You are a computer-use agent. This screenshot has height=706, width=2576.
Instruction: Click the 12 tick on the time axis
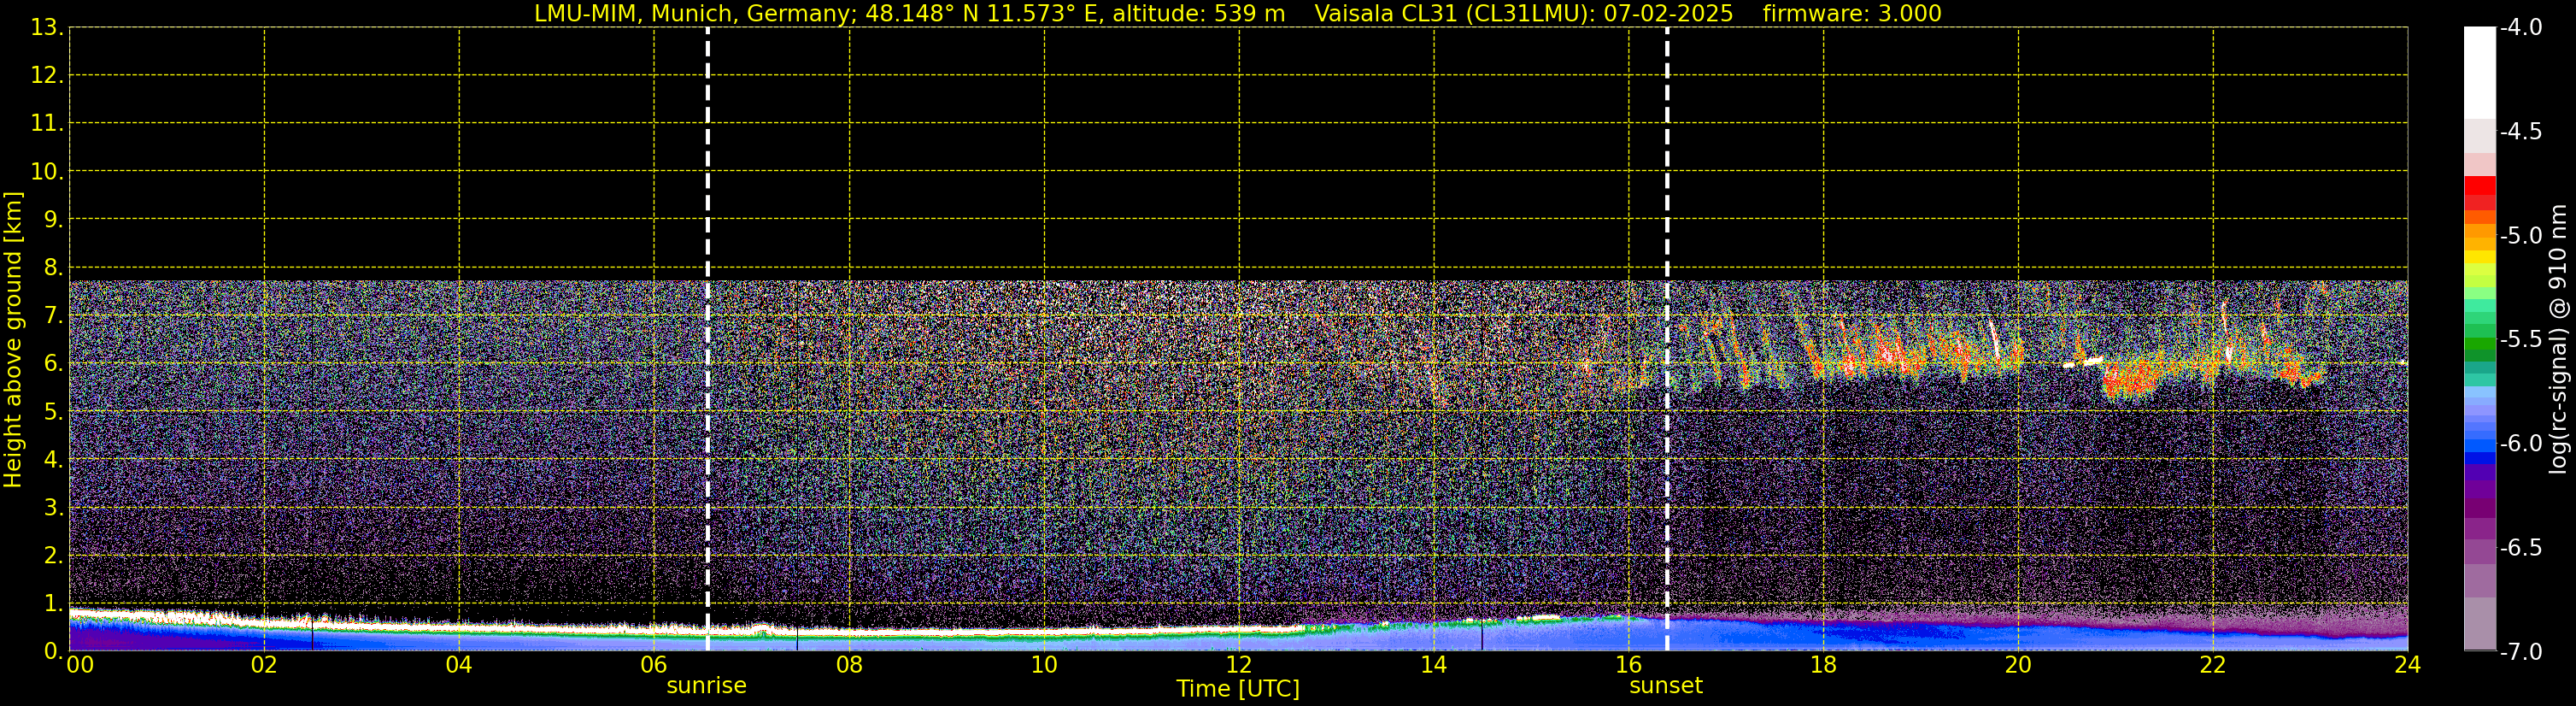click(1238, 666)
